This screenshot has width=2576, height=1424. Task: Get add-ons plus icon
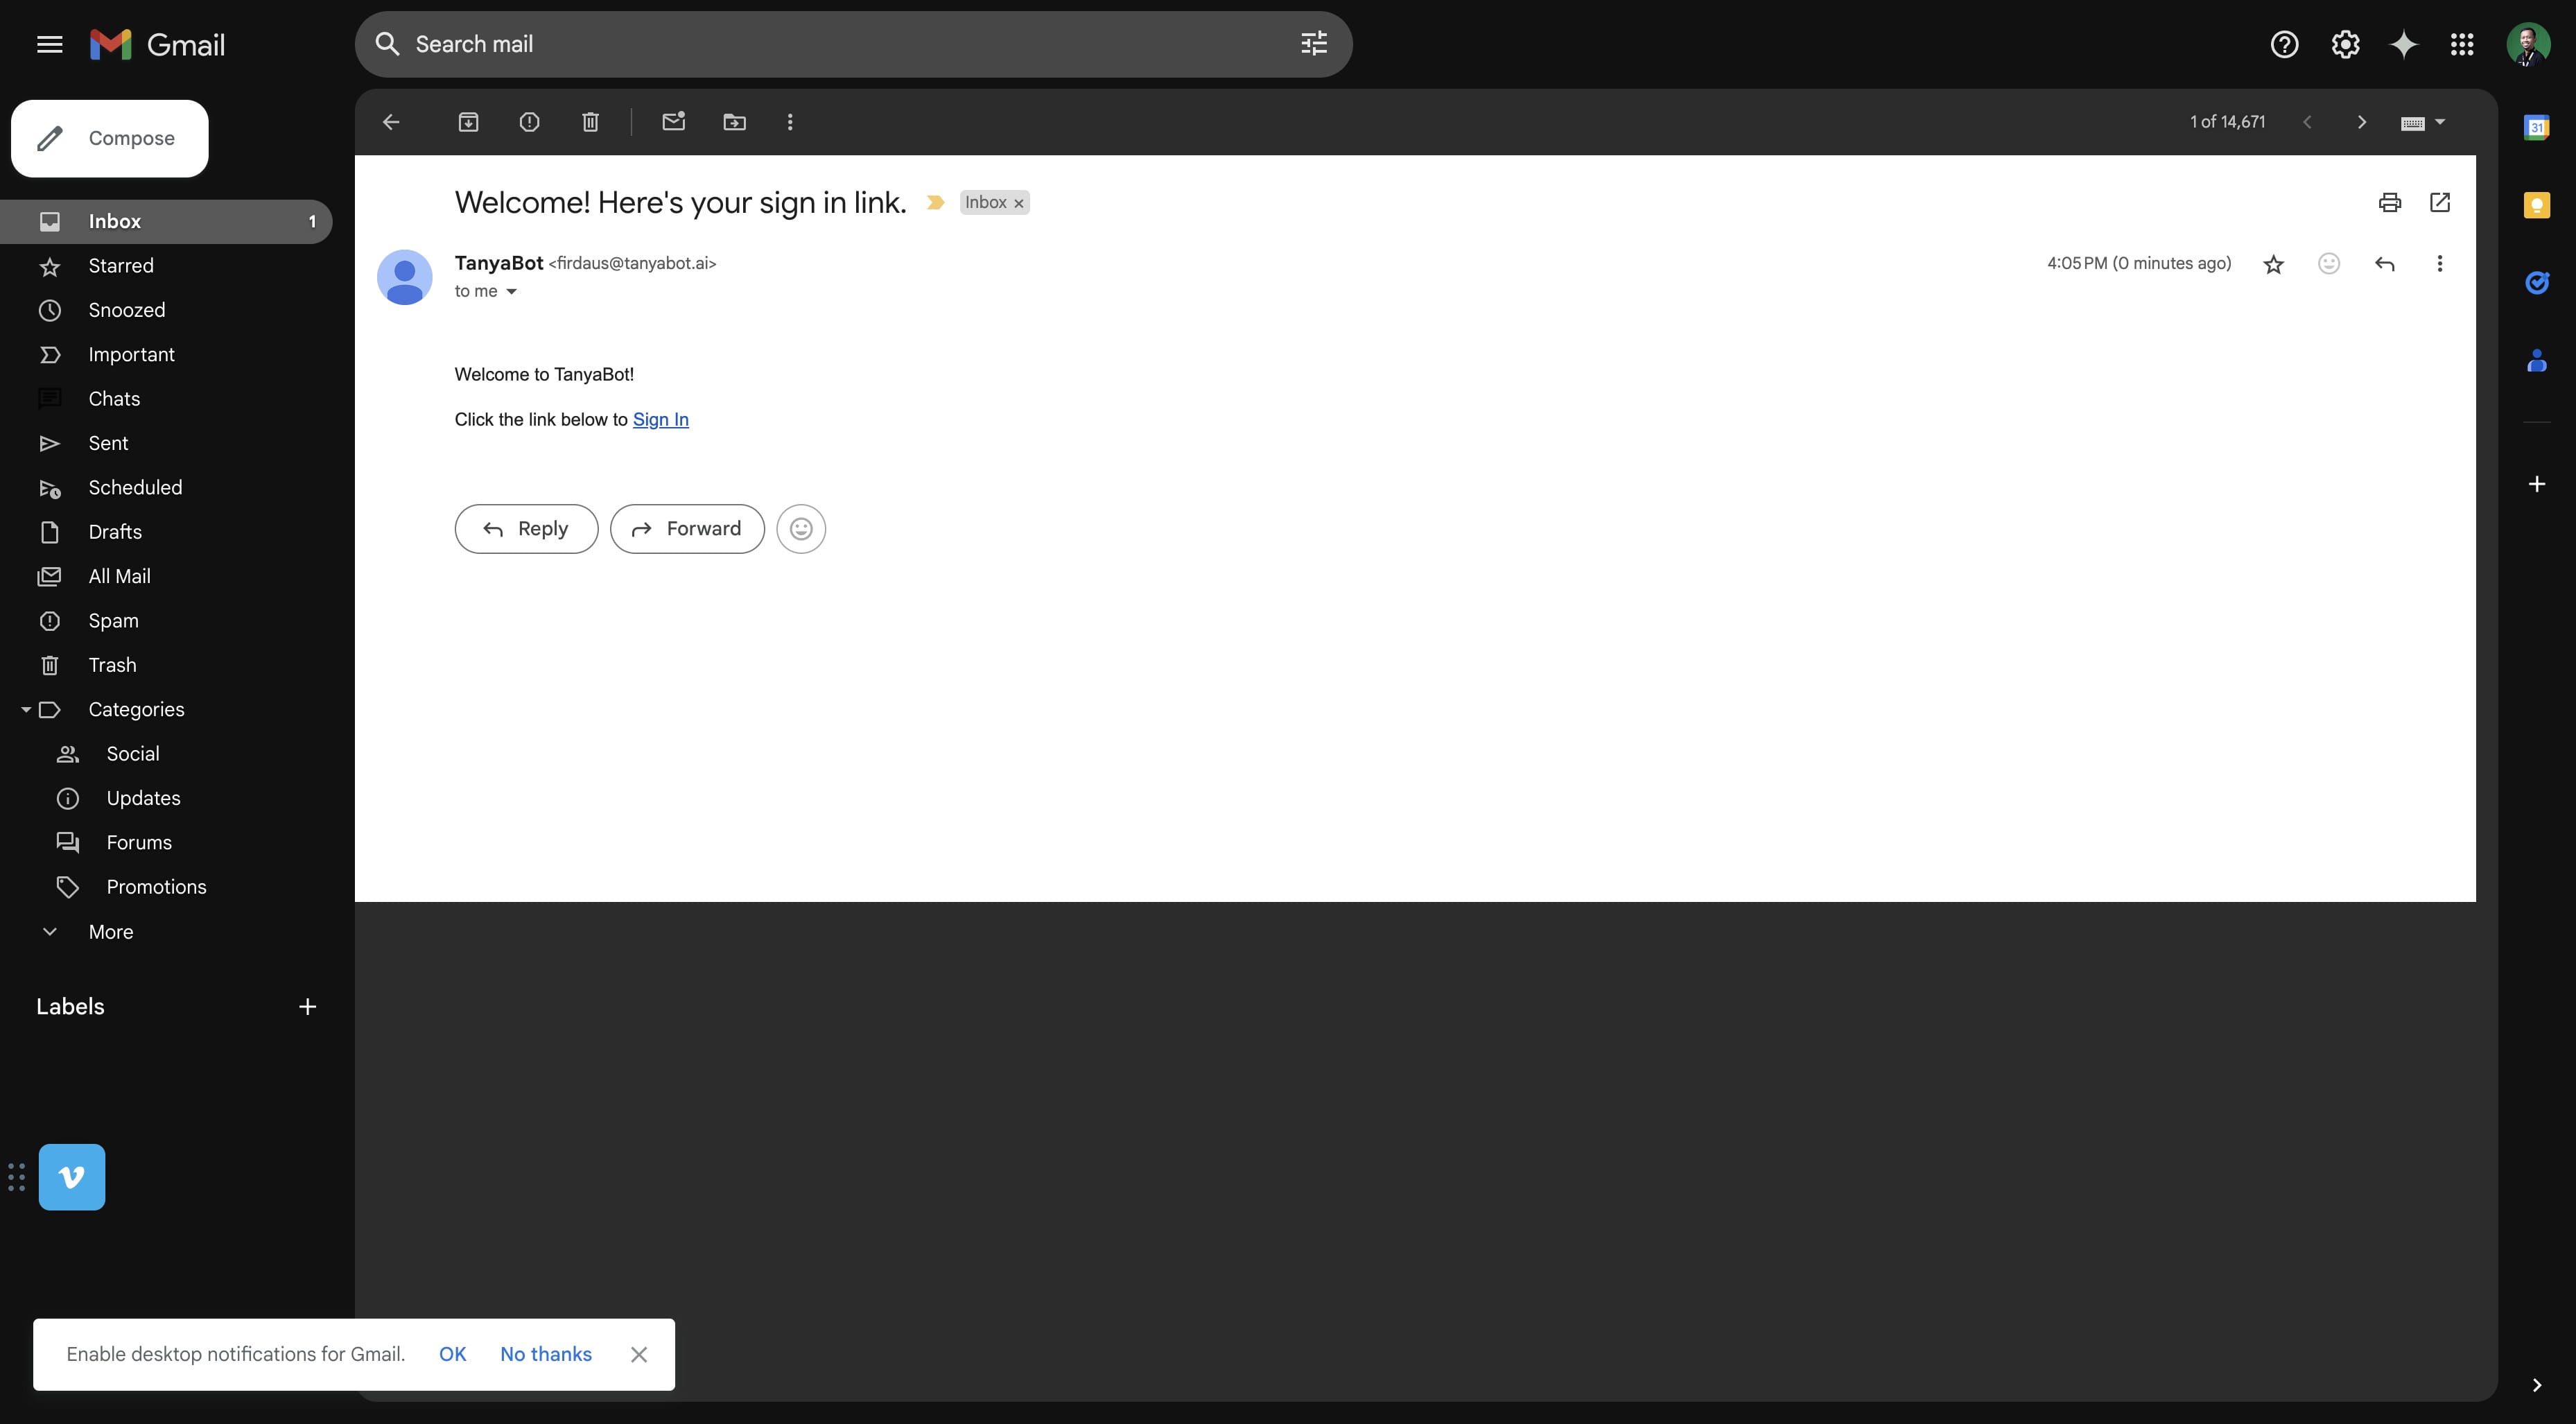pos(2536,484)
